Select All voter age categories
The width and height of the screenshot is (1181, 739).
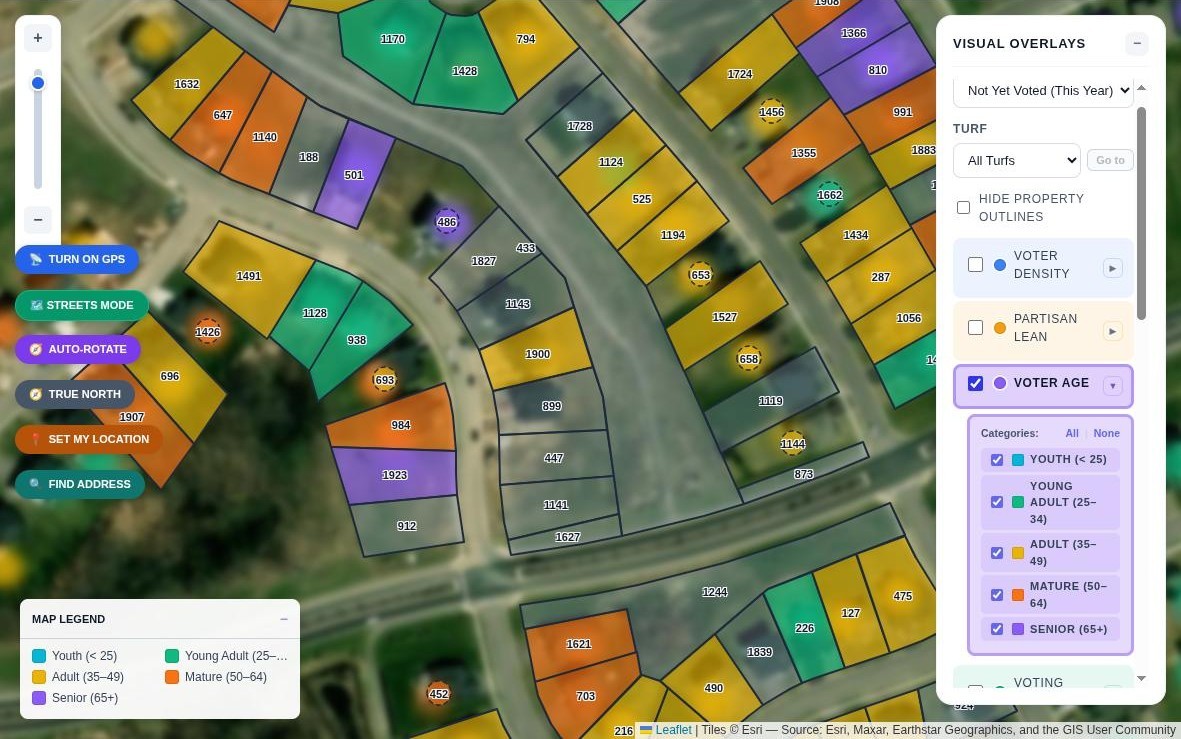1072,433
